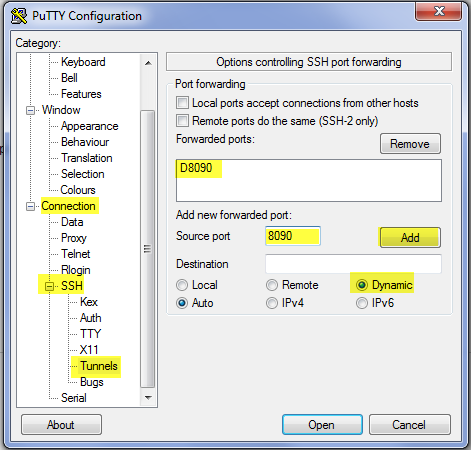Open the Keyboard category
Viewport: 471px width, 450px height.
[x=83, y=62]
